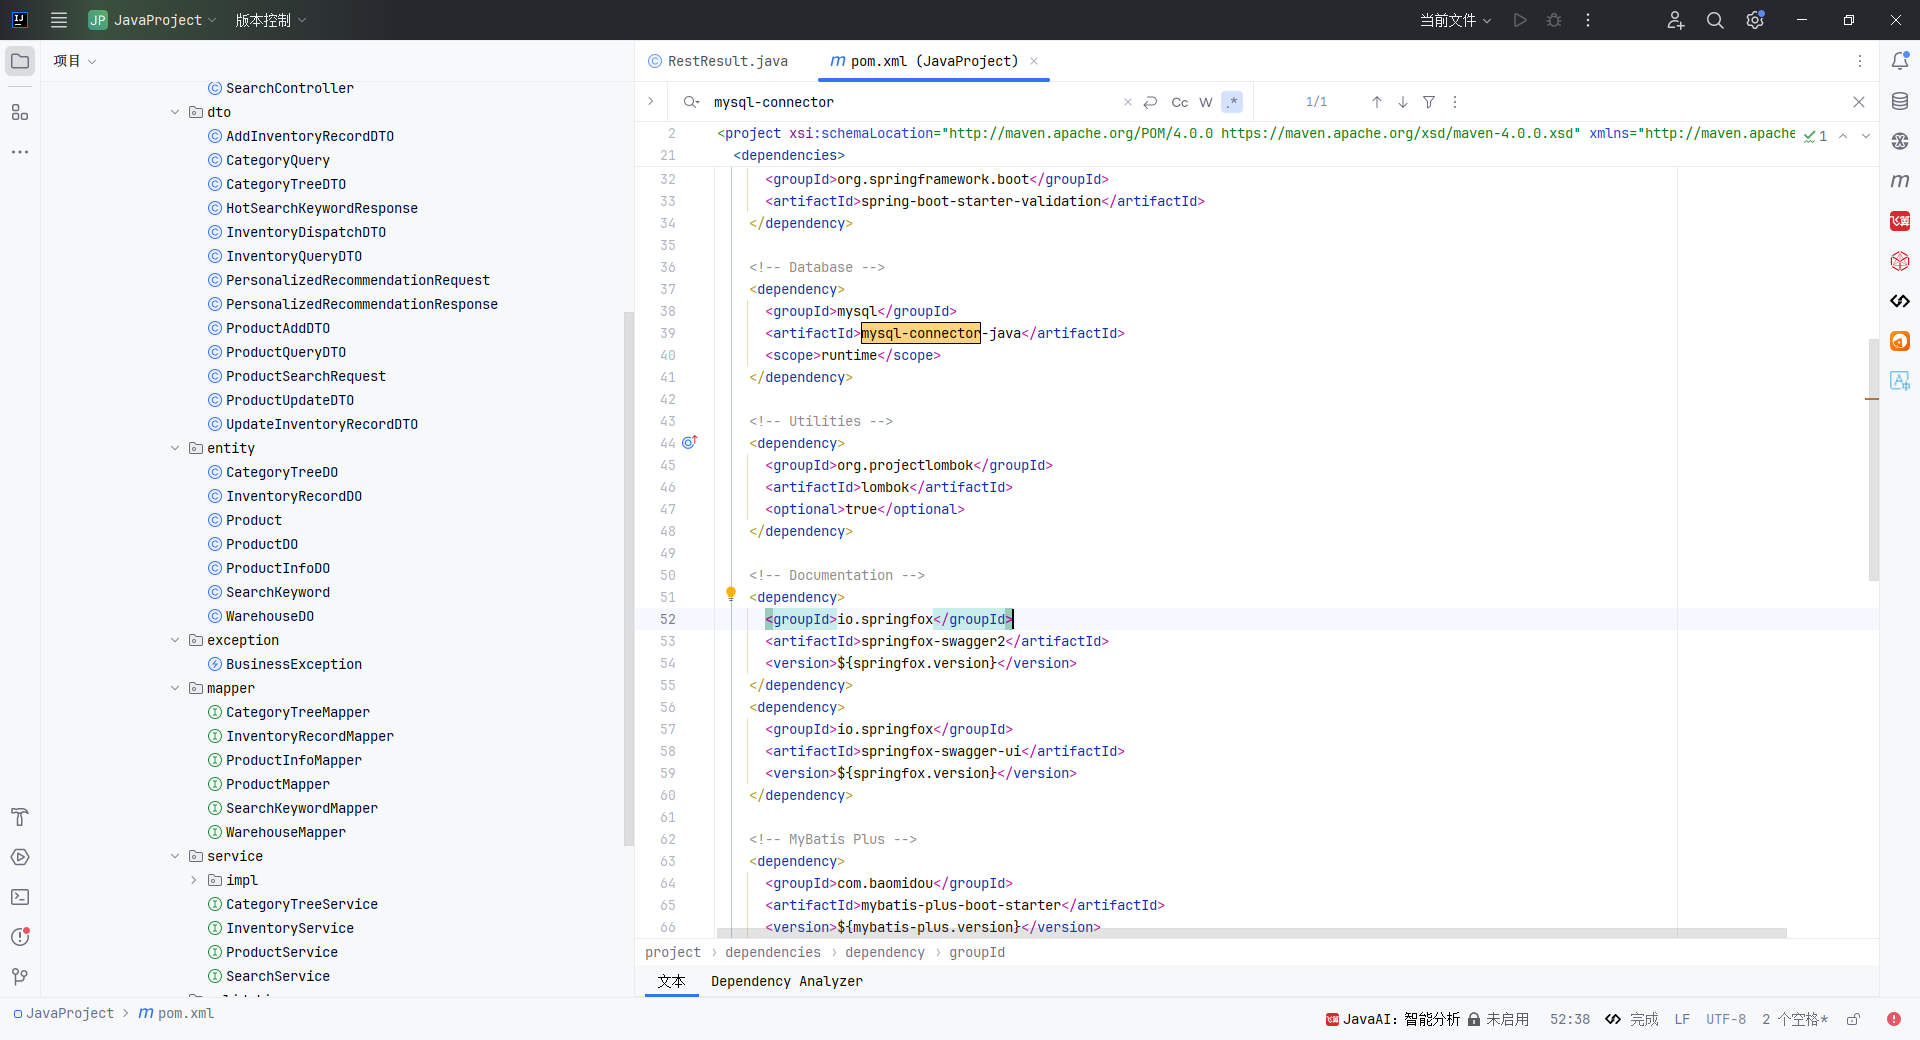Switch to RestResult.java tab

(x=718, y=61)
